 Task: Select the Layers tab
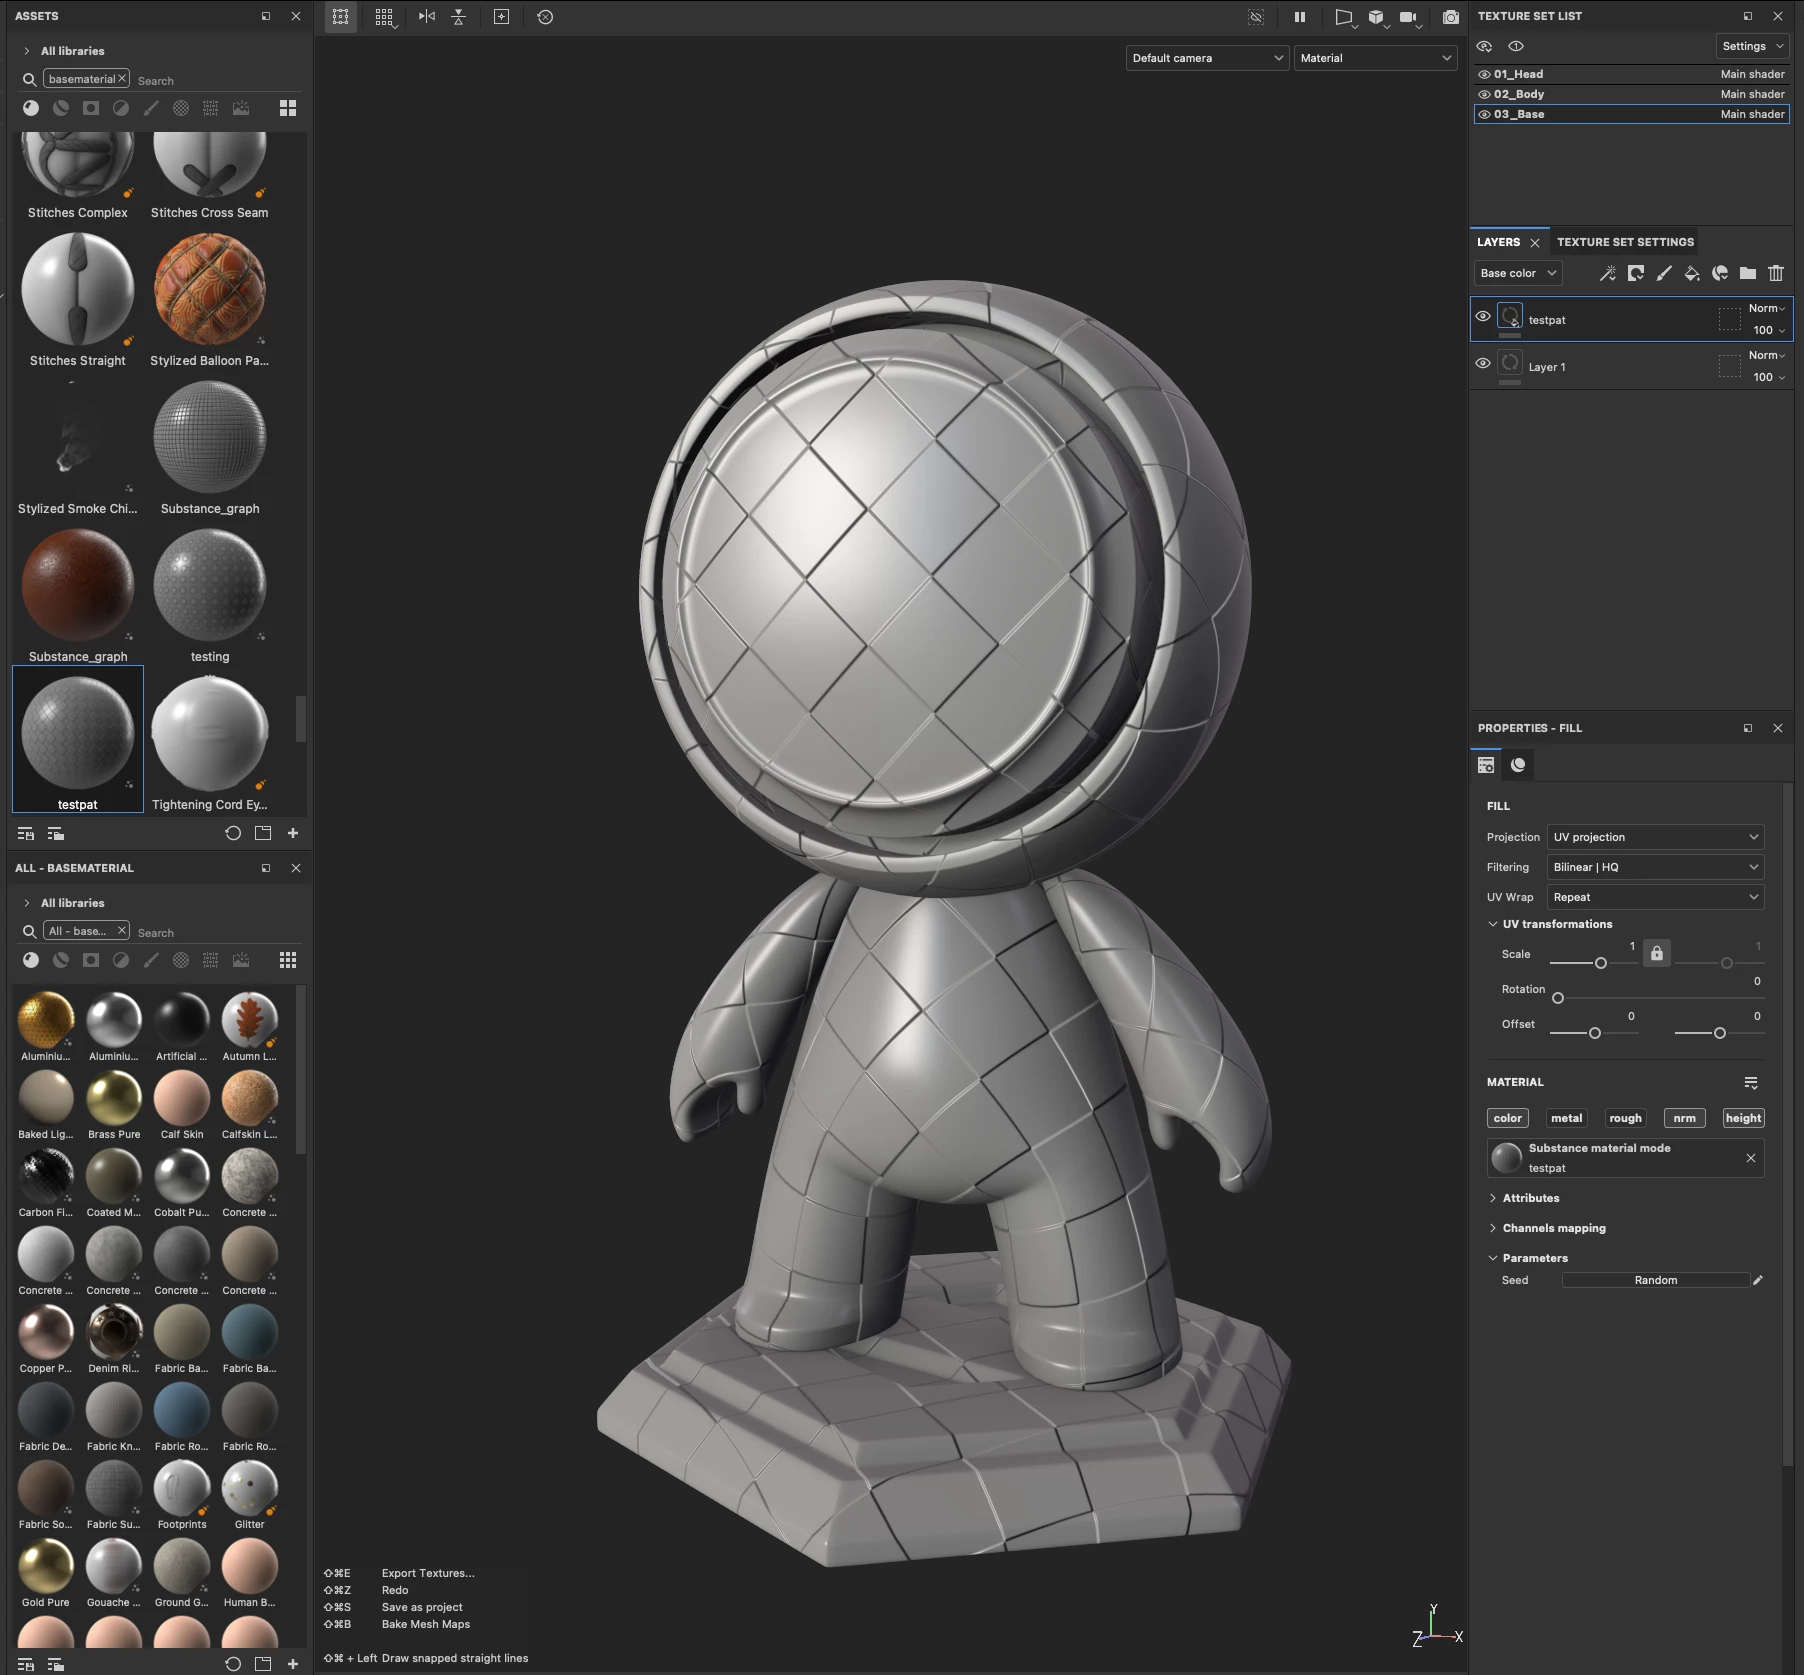click(1498, 242)
